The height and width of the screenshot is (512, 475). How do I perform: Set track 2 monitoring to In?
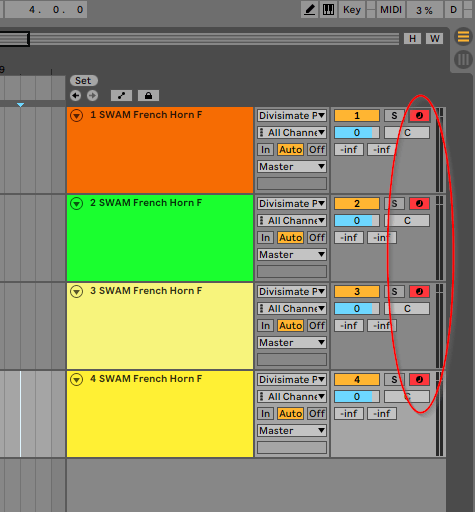coord(266,238)
